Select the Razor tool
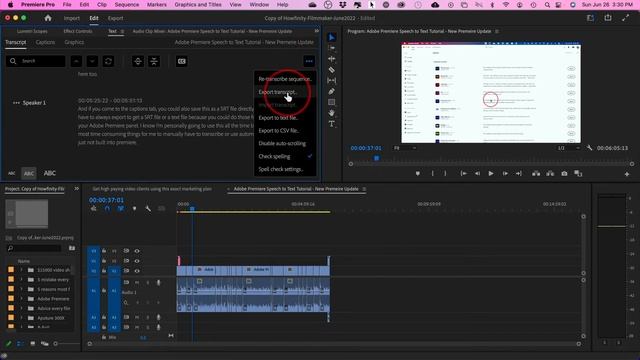This screenshot has height=360, width=640. click(332, 70)
